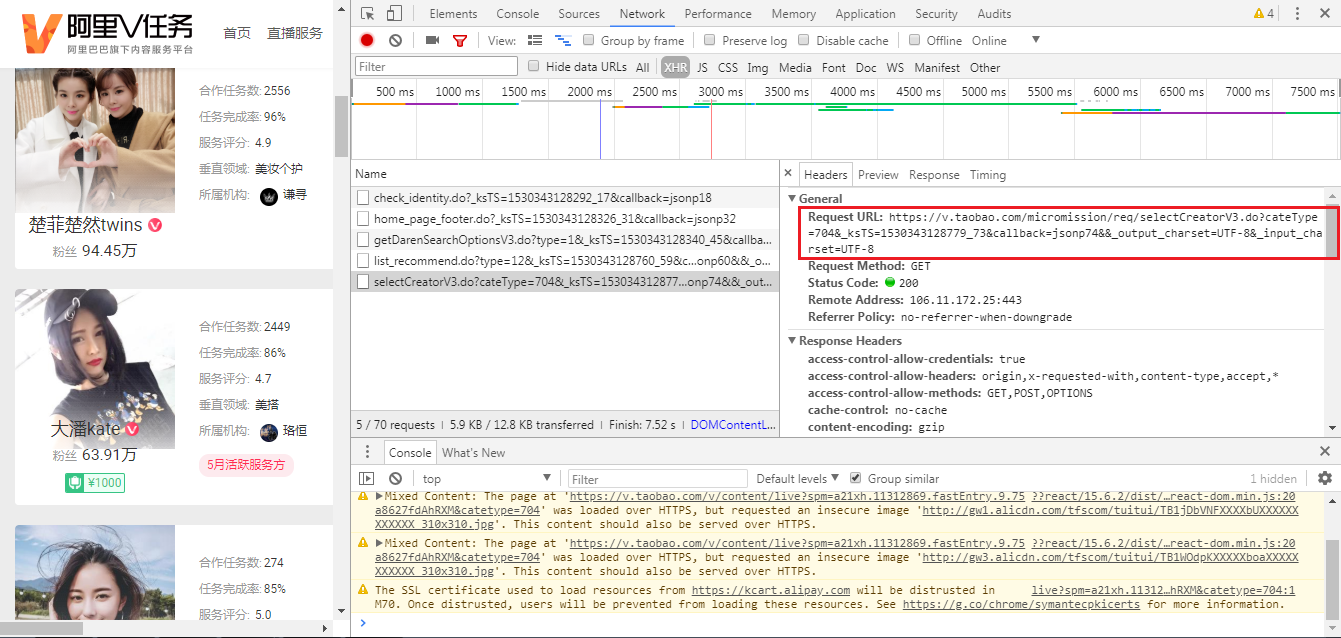This screenshot has width=1341, height=638.
Task: Click the capture screenshots camera icon
Action: pyautogui.click(x=432, y=41)
